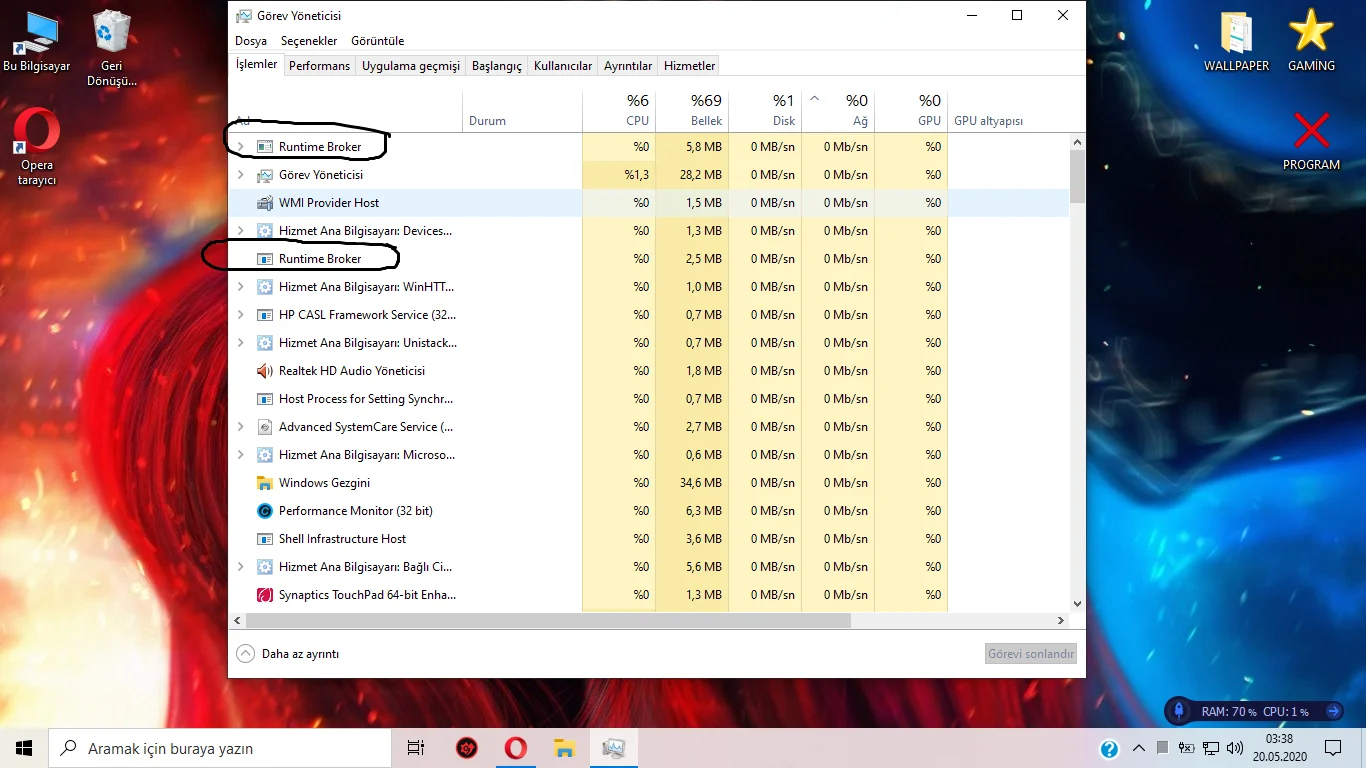Click the Advanced SystemCare Service process icon
Viewport: 1366px width, 768px height.
pyautogui.click(x=265, y=427)
